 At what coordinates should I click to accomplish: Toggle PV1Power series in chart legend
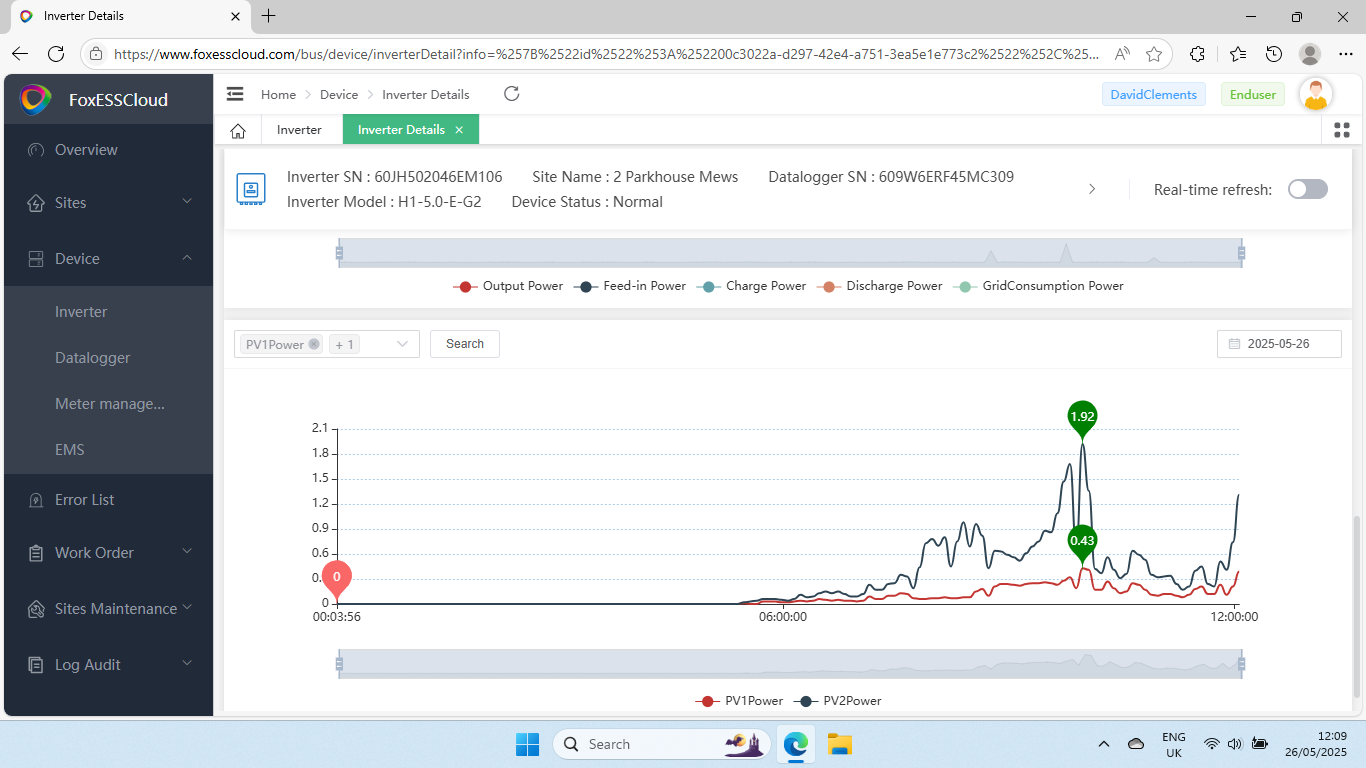[x=740, y=701]
